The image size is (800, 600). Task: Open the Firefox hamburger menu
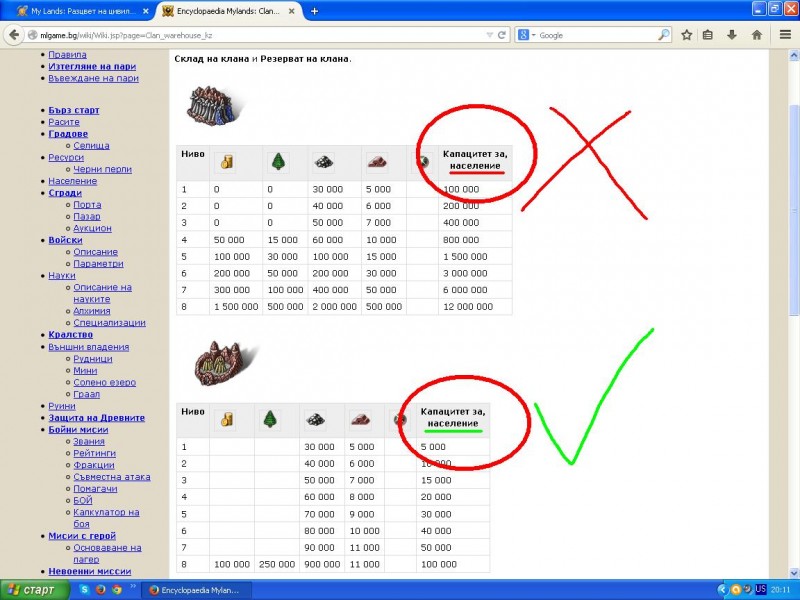pyautogui.click(x=783, y=34)
